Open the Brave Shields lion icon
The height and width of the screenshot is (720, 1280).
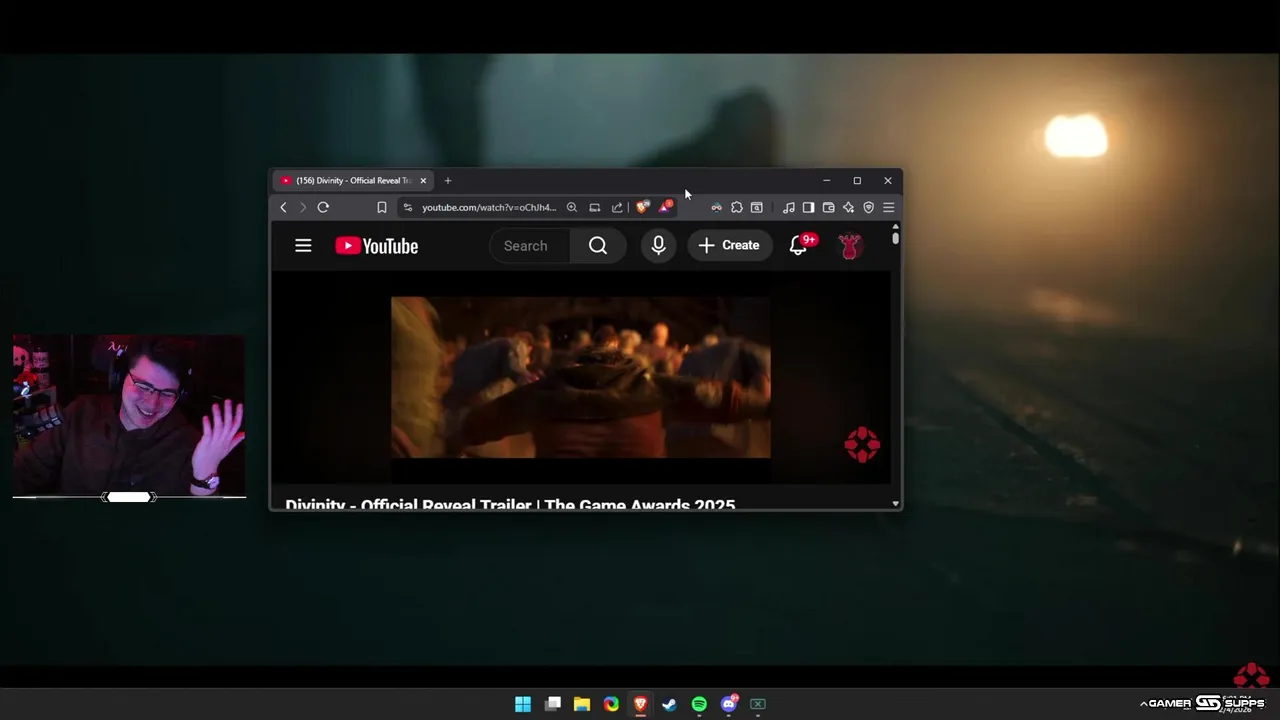click(x=642, y=207)
